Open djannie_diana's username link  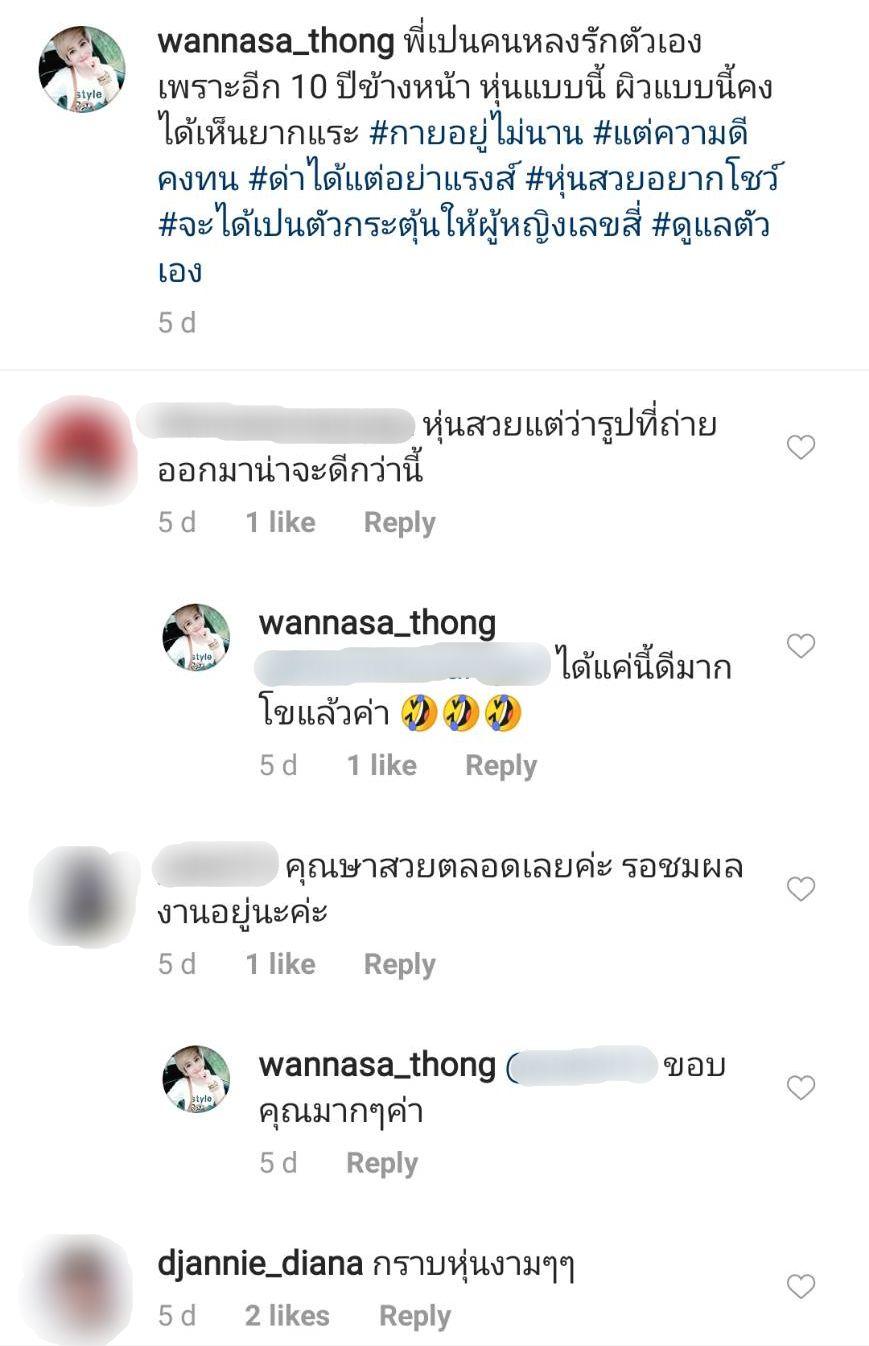tap(260, 1265)
